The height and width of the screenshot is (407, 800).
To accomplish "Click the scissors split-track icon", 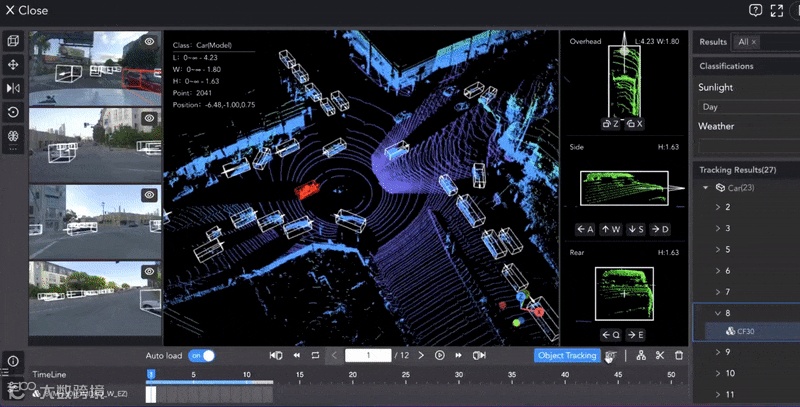I will 660,355.
